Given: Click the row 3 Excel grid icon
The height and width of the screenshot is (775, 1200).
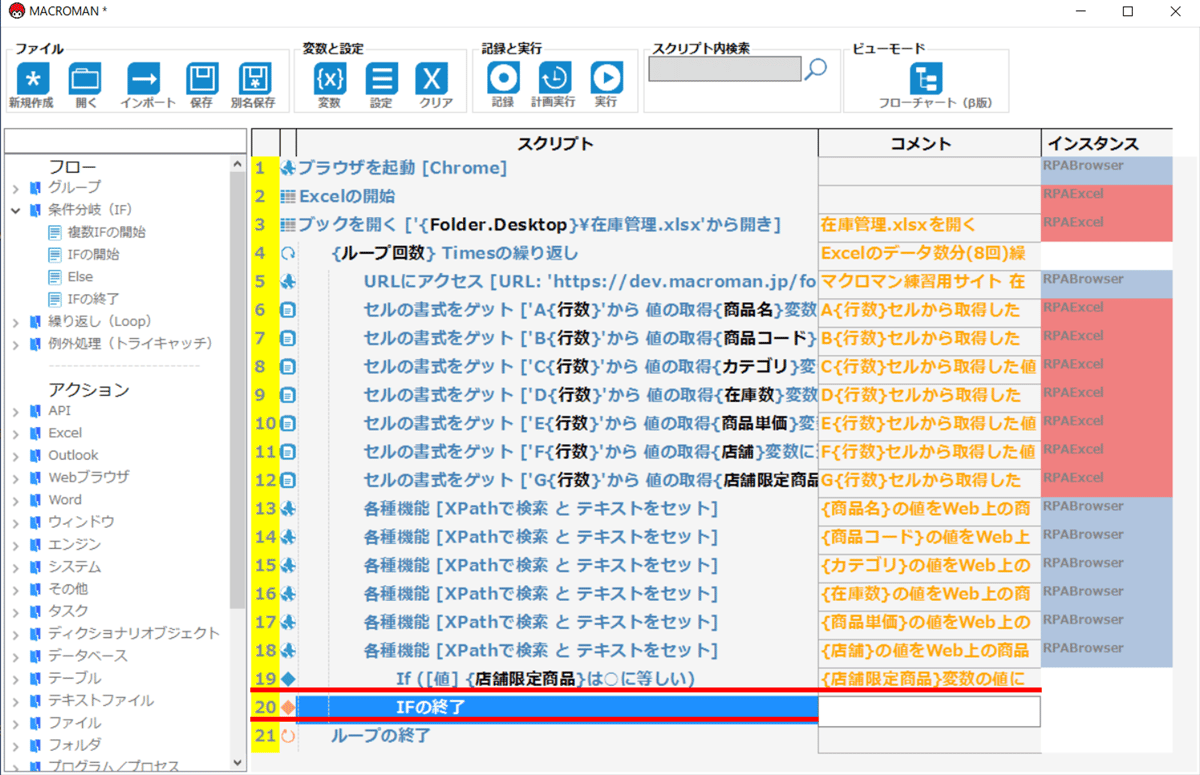Looking at the screenshot, I should [288, 225].
